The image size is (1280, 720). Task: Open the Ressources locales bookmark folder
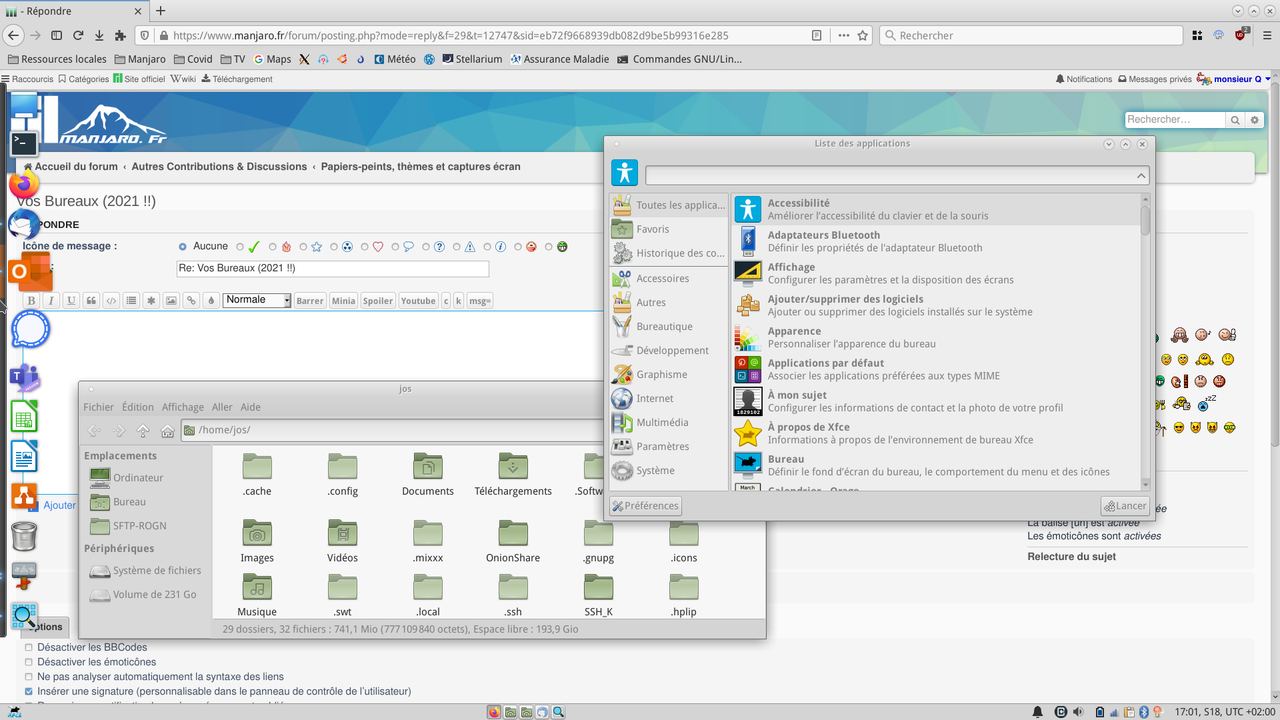click(56, 59)
